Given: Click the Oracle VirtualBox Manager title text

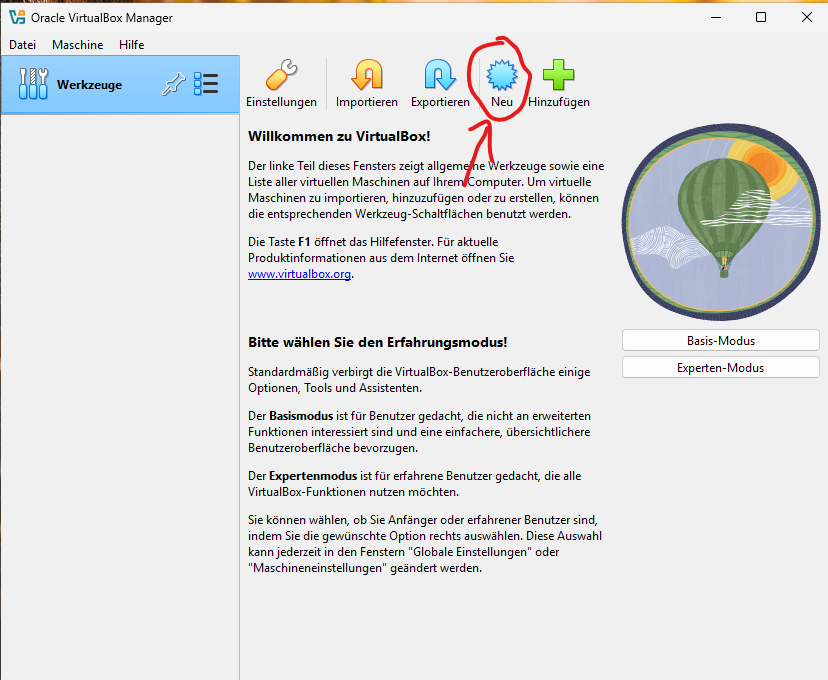Looking at the screenshot, I should point(102,18).
